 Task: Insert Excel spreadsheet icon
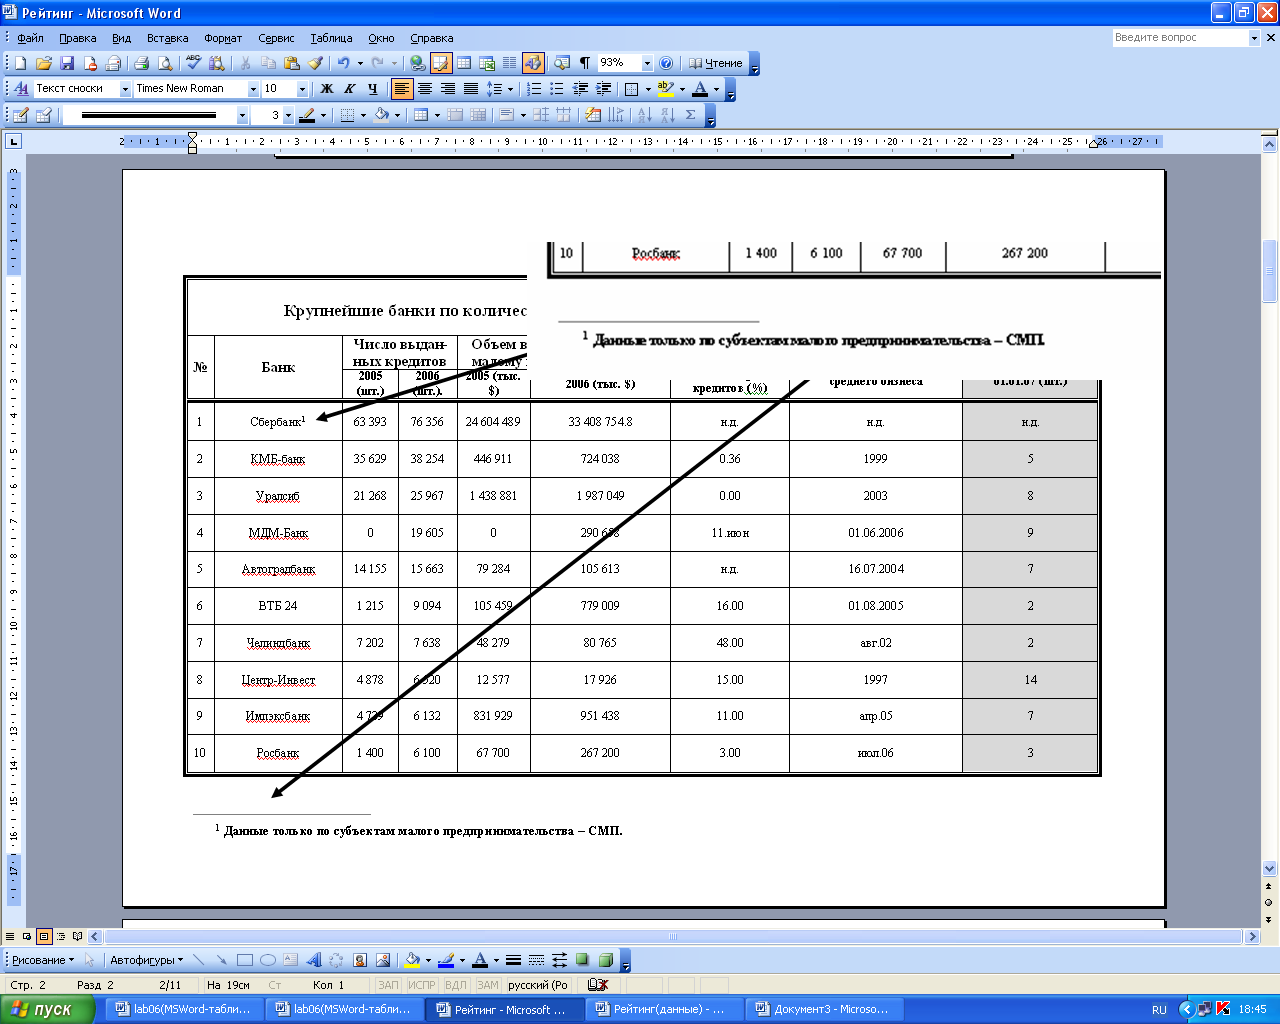(x=488, y=63)
